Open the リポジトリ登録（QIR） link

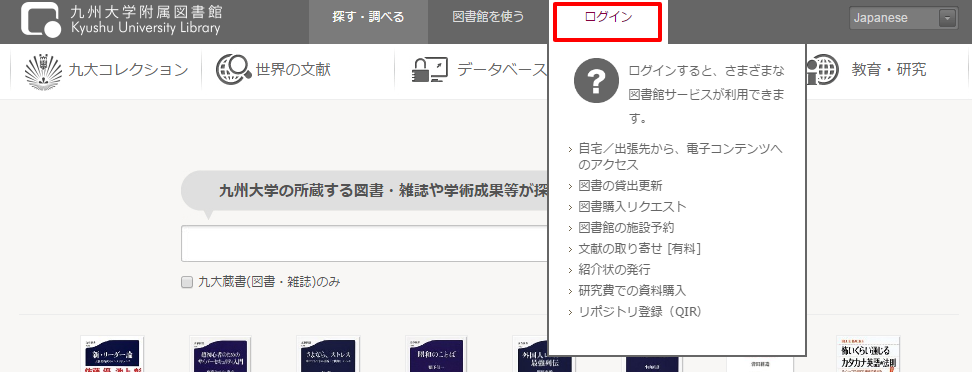coord(640,312)
